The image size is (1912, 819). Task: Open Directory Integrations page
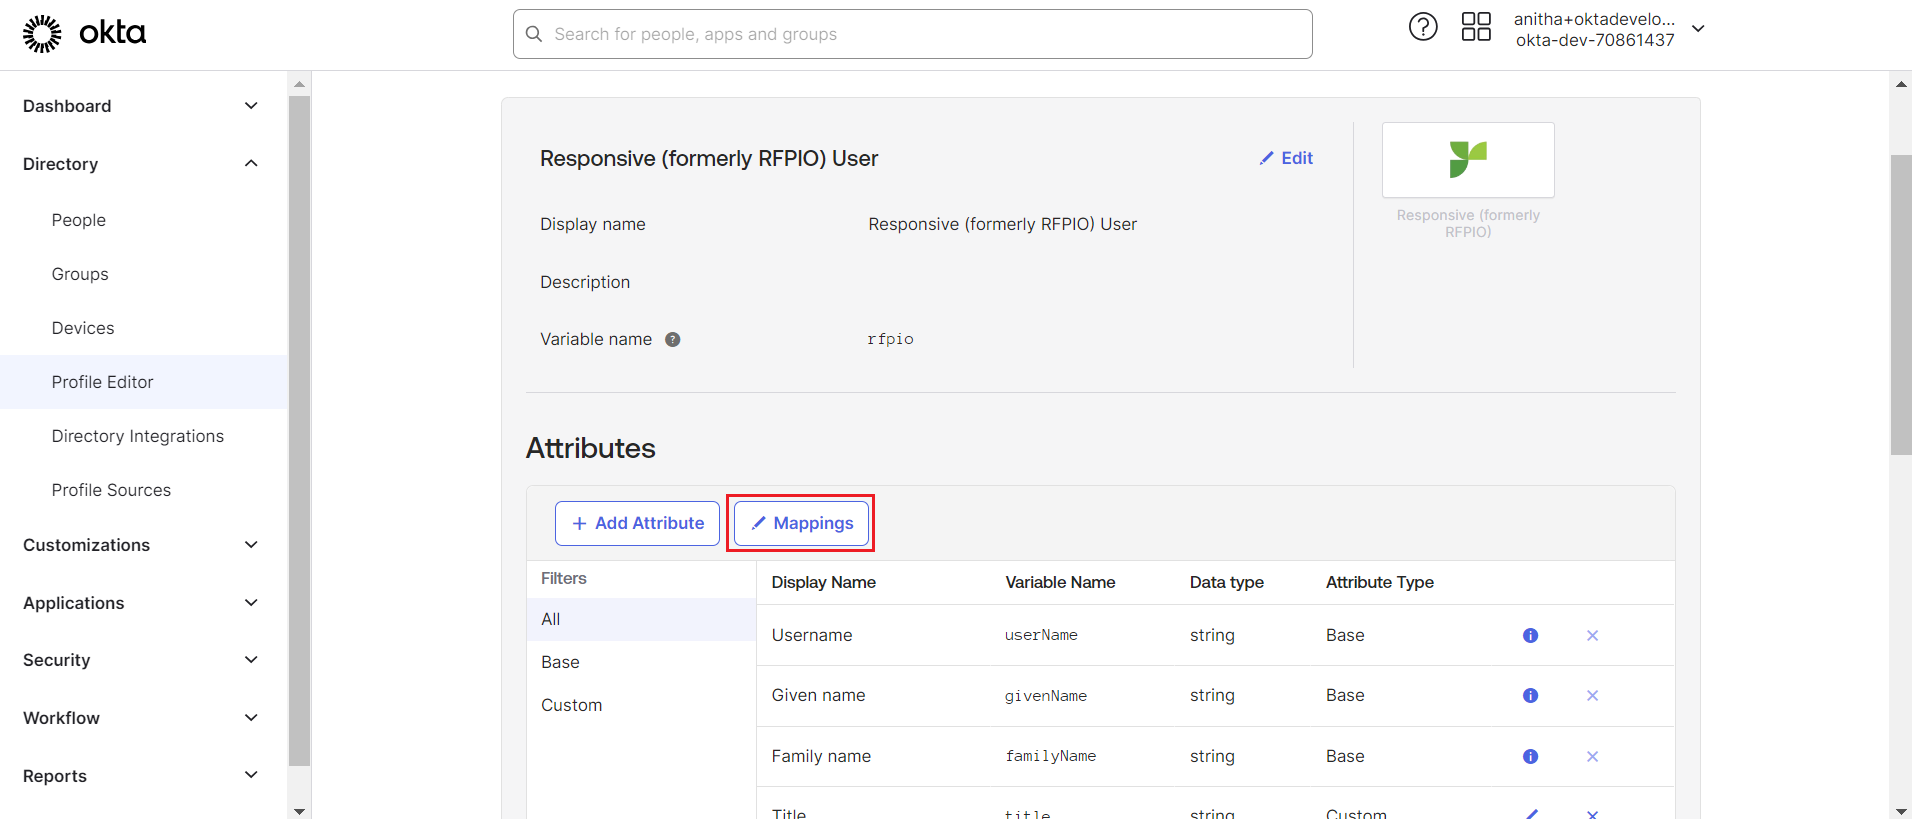coord(138,436)
